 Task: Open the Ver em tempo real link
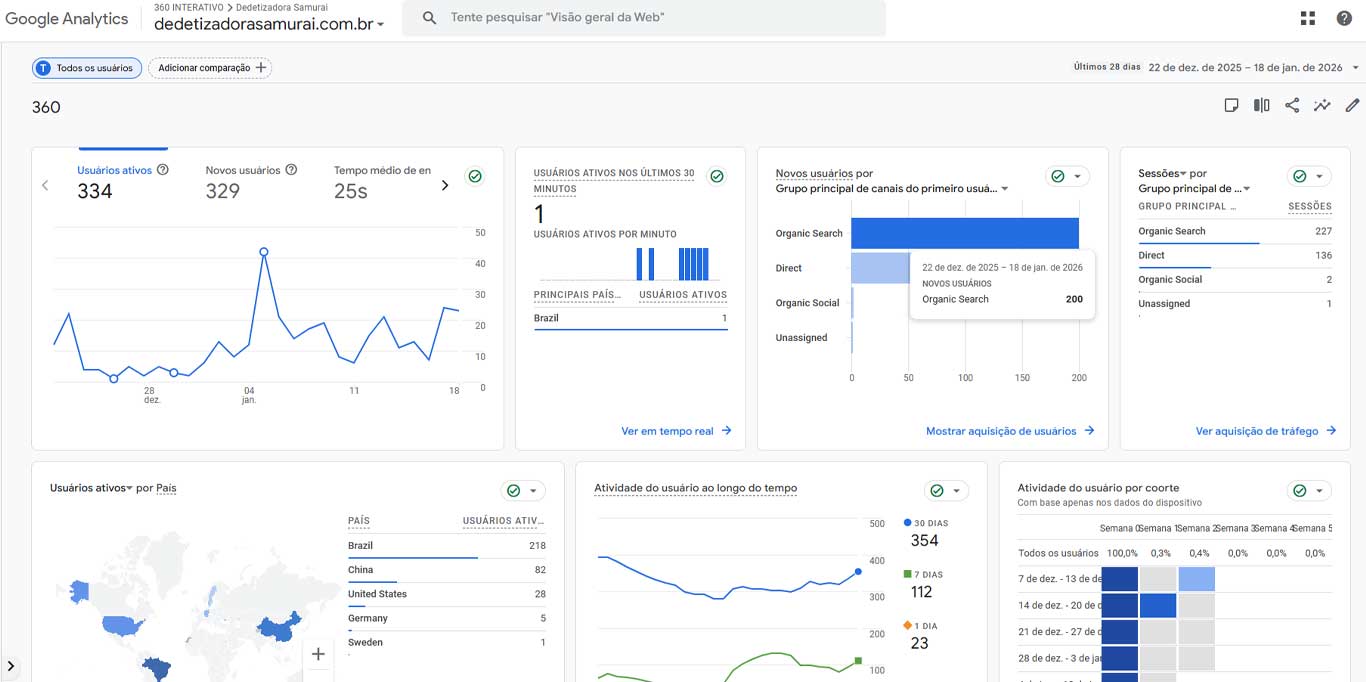[x=676, y=431]
